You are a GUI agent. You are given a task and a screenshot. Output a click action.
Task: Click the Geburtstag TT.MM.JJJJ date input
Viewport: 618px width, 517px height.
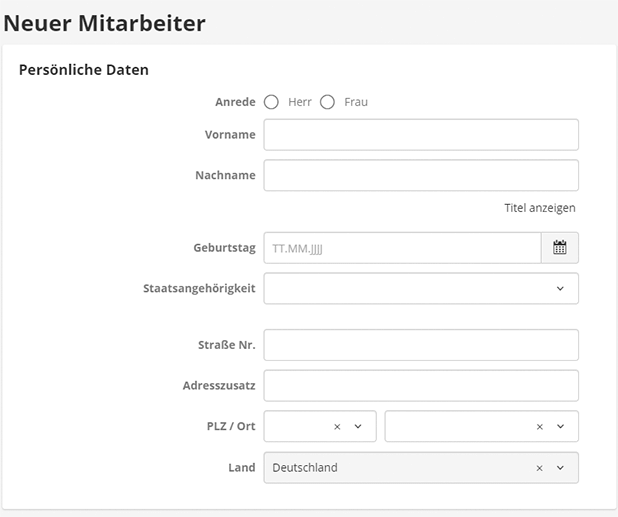pyautogui.click(x=402, y=248)
